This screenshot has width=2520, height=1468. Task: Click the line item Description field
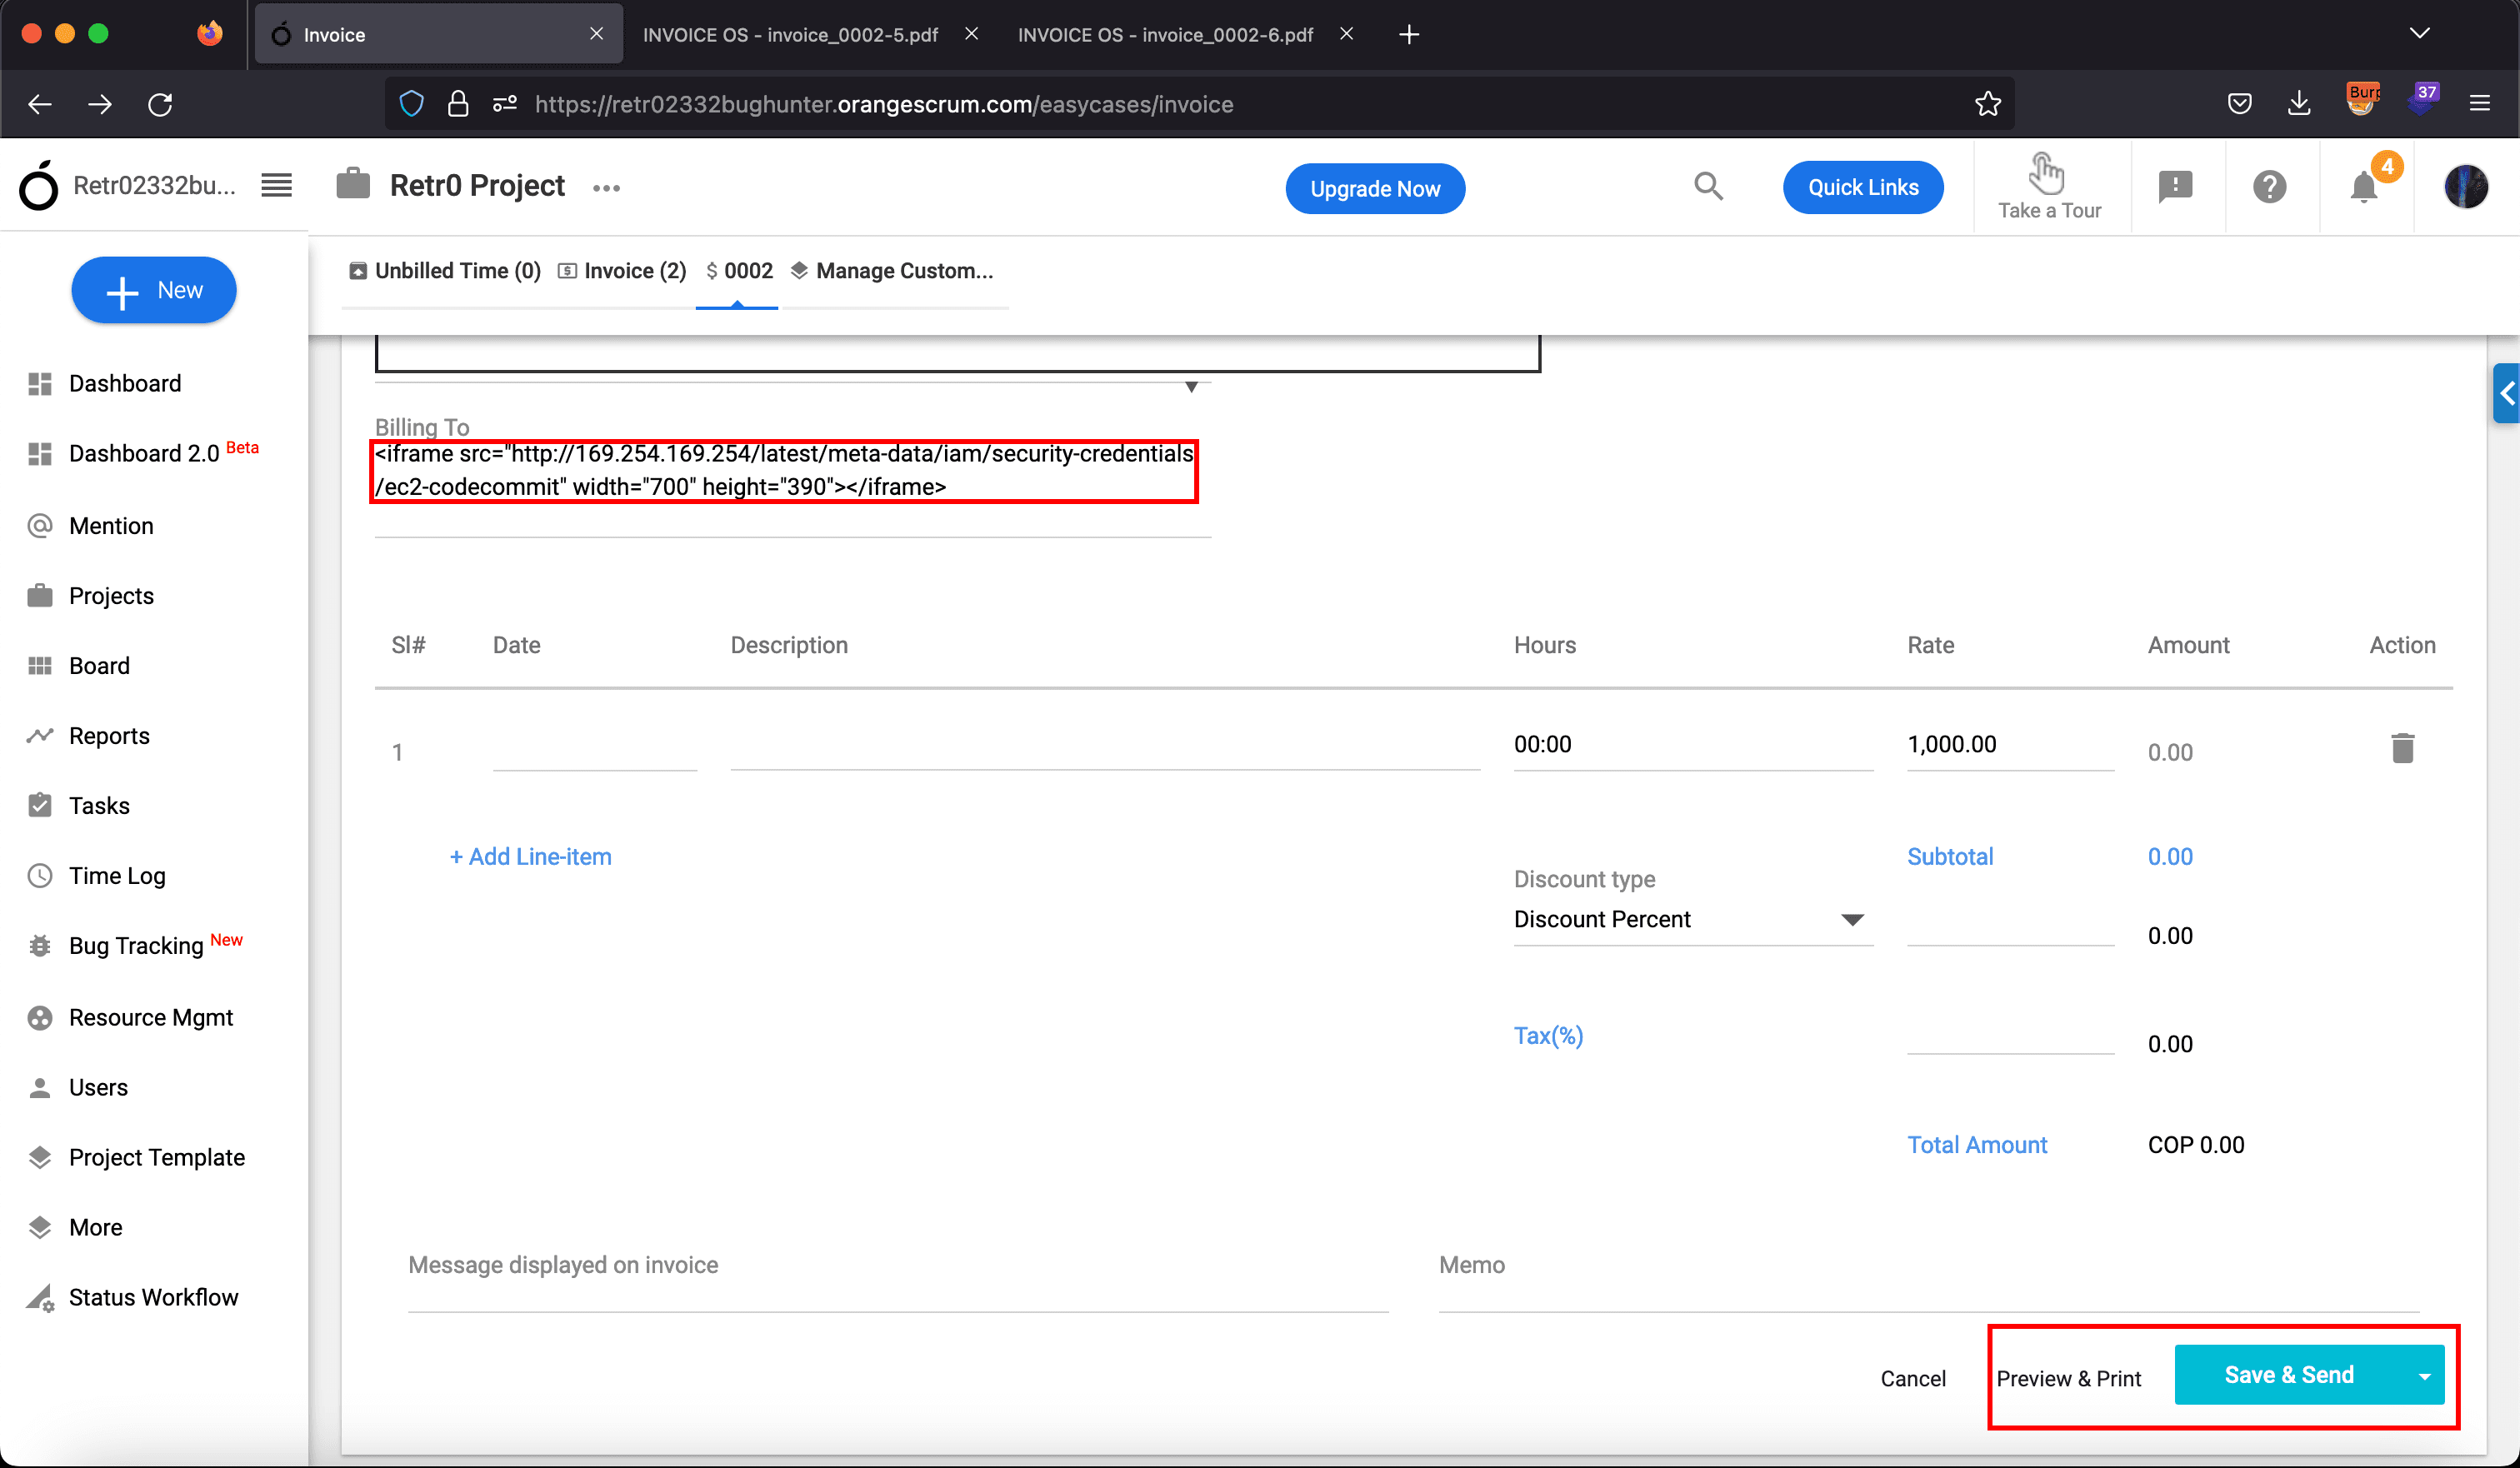(x=1104, y=746)
